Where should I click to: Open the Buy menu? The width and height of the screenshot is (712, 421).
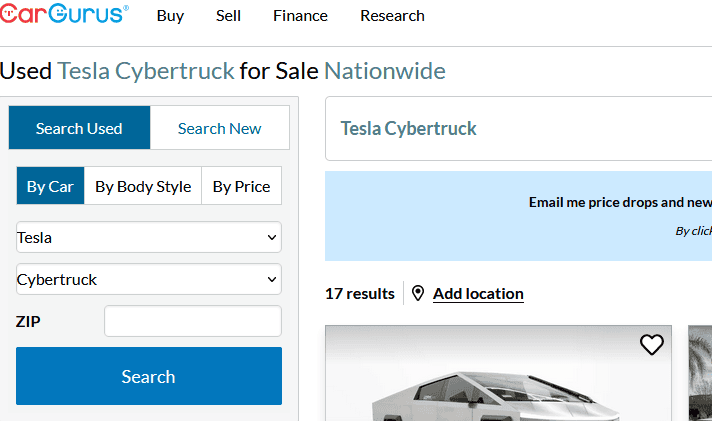[x=170, y=16]
